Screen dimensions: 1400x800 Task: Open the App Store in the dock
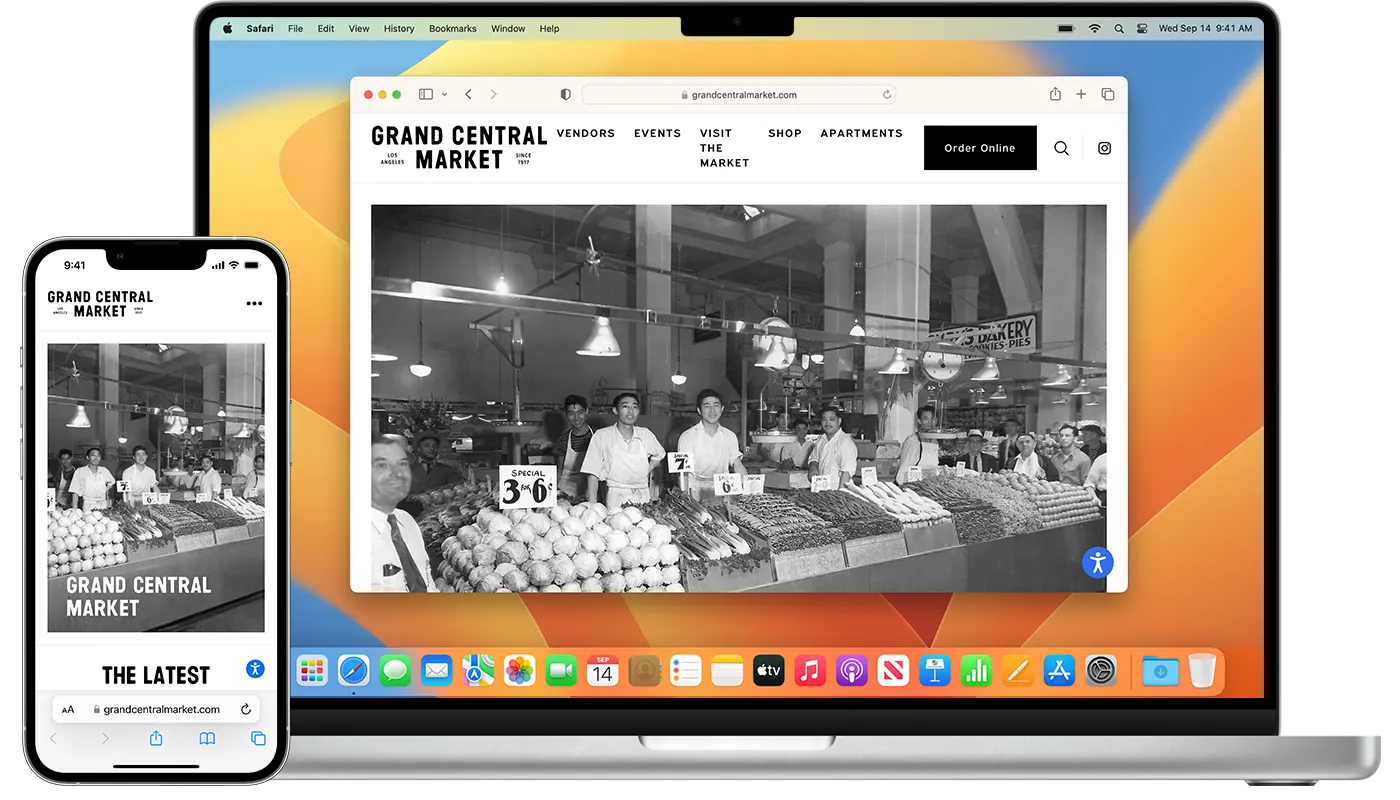[x=1059, y=671]
